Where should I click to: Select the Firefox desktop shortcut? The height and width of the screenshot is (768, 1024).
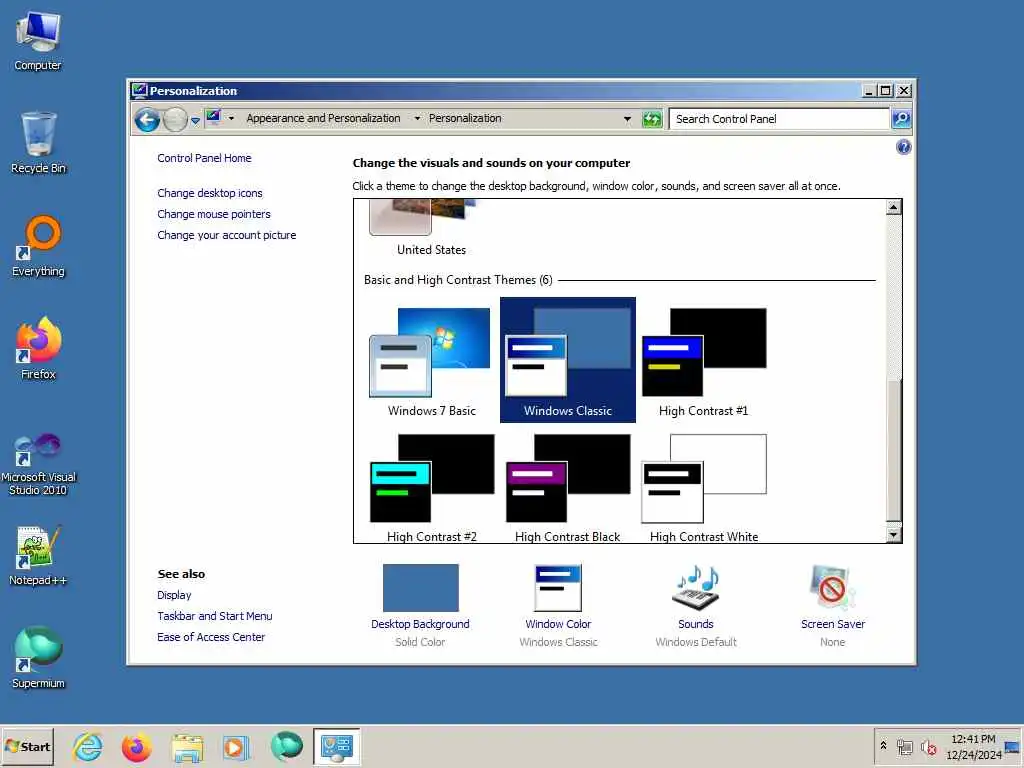point(38,349)
